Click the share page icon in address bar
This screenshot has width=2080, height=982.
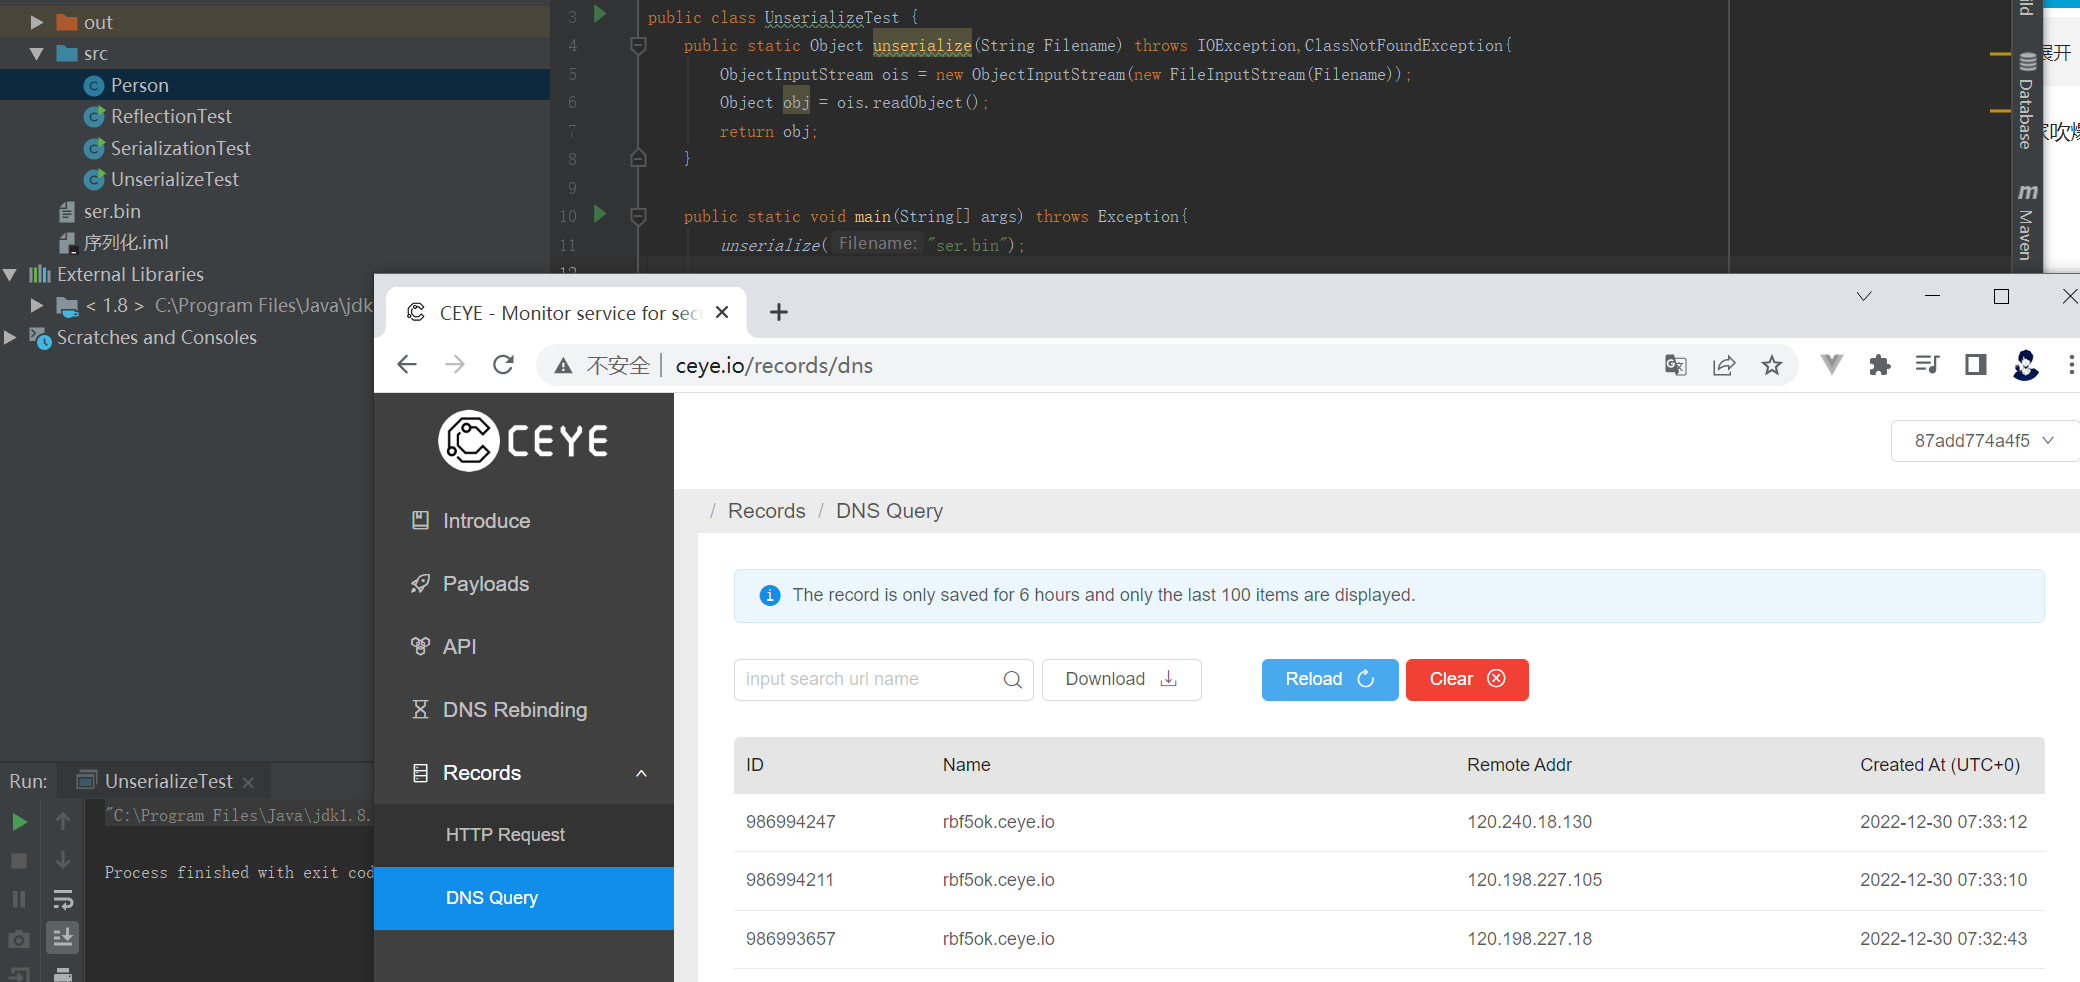pos(1723,365)
